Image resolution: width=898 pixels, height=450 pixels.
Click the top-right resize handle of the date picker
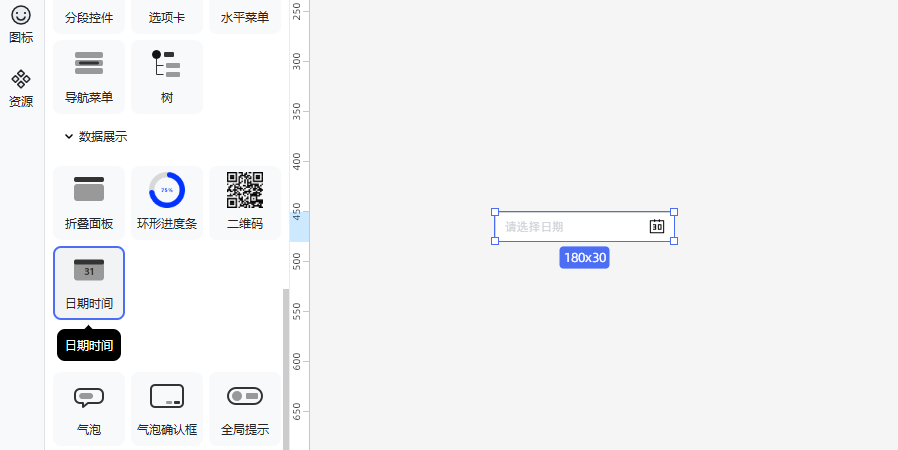click(674, 212)
